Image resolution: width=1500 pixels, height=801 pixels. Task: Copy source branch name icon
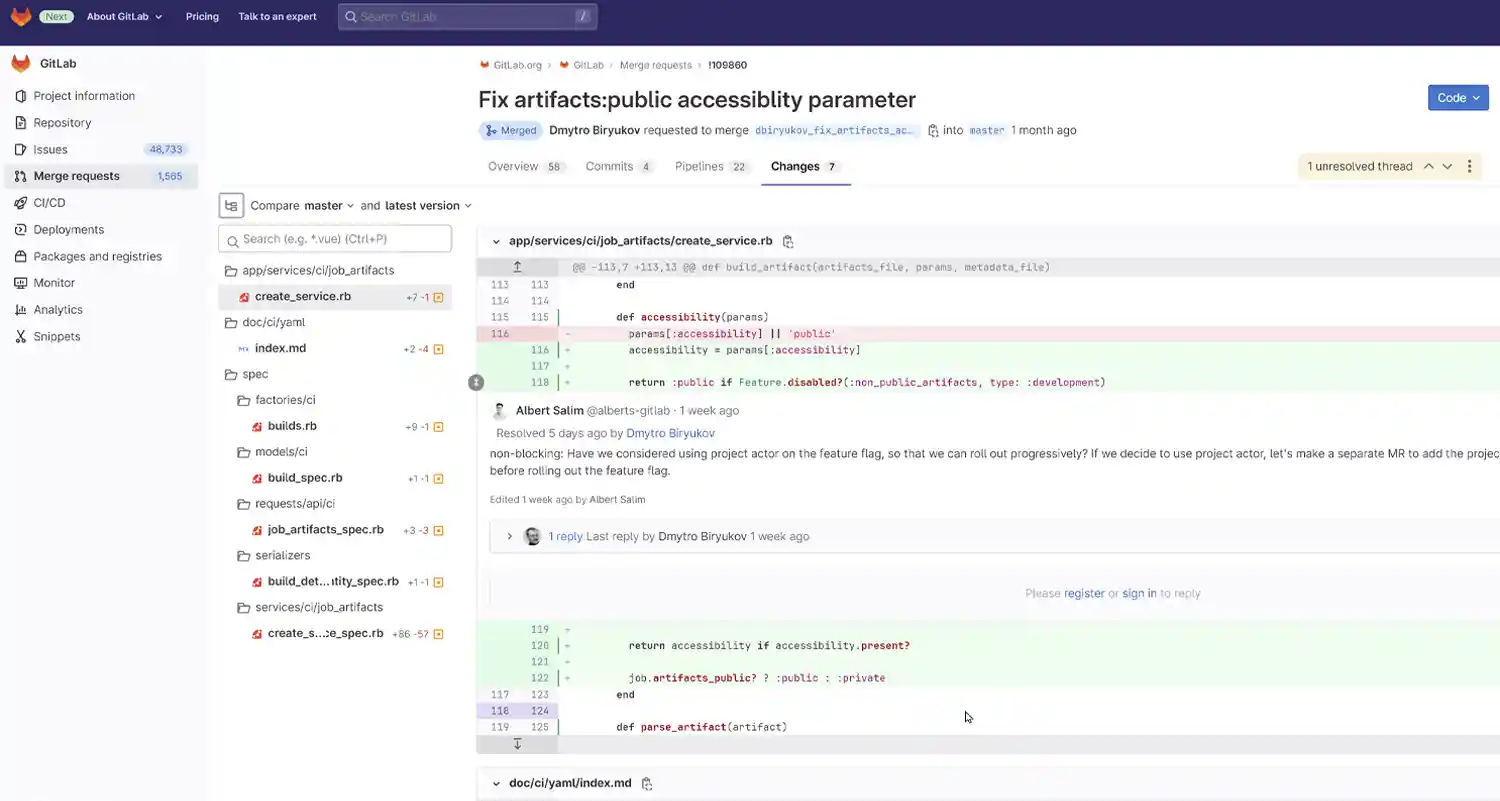(933, 130)
